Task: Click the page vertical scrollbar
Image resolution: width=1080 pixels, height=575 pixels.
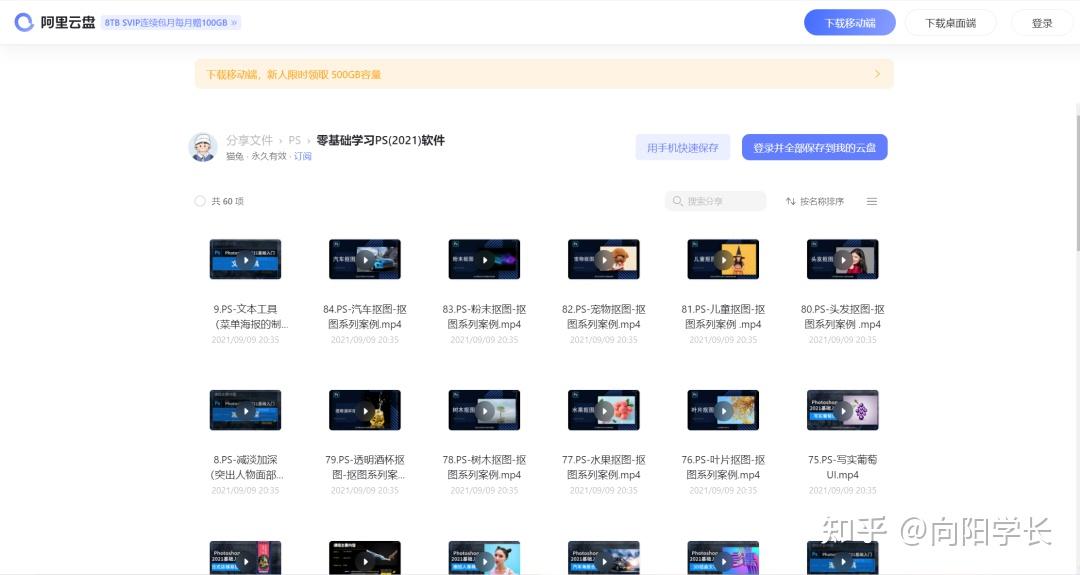Action: click(x=1077, y=182)
